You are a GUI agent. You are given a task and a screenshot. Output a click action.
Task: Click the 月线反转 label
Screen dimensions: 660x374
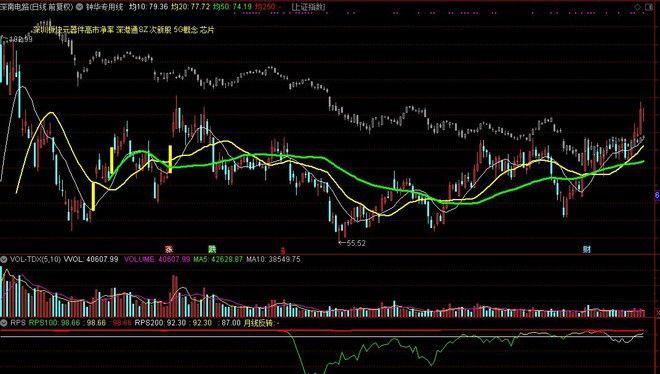(258, 323)
